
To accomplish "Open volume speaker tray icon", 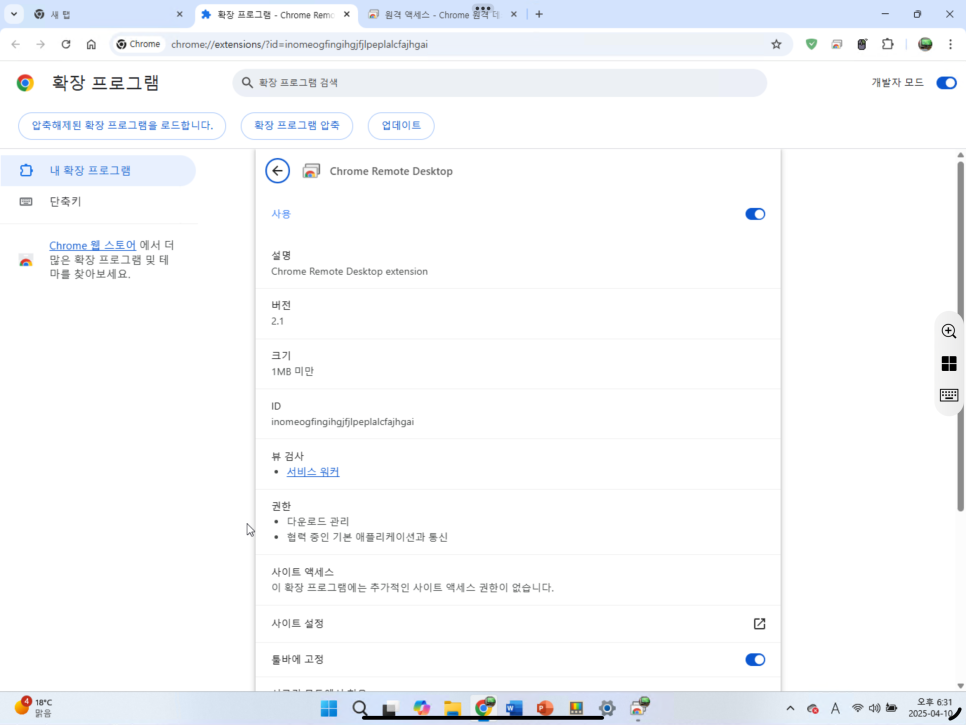I will click(x=874, y=708).
